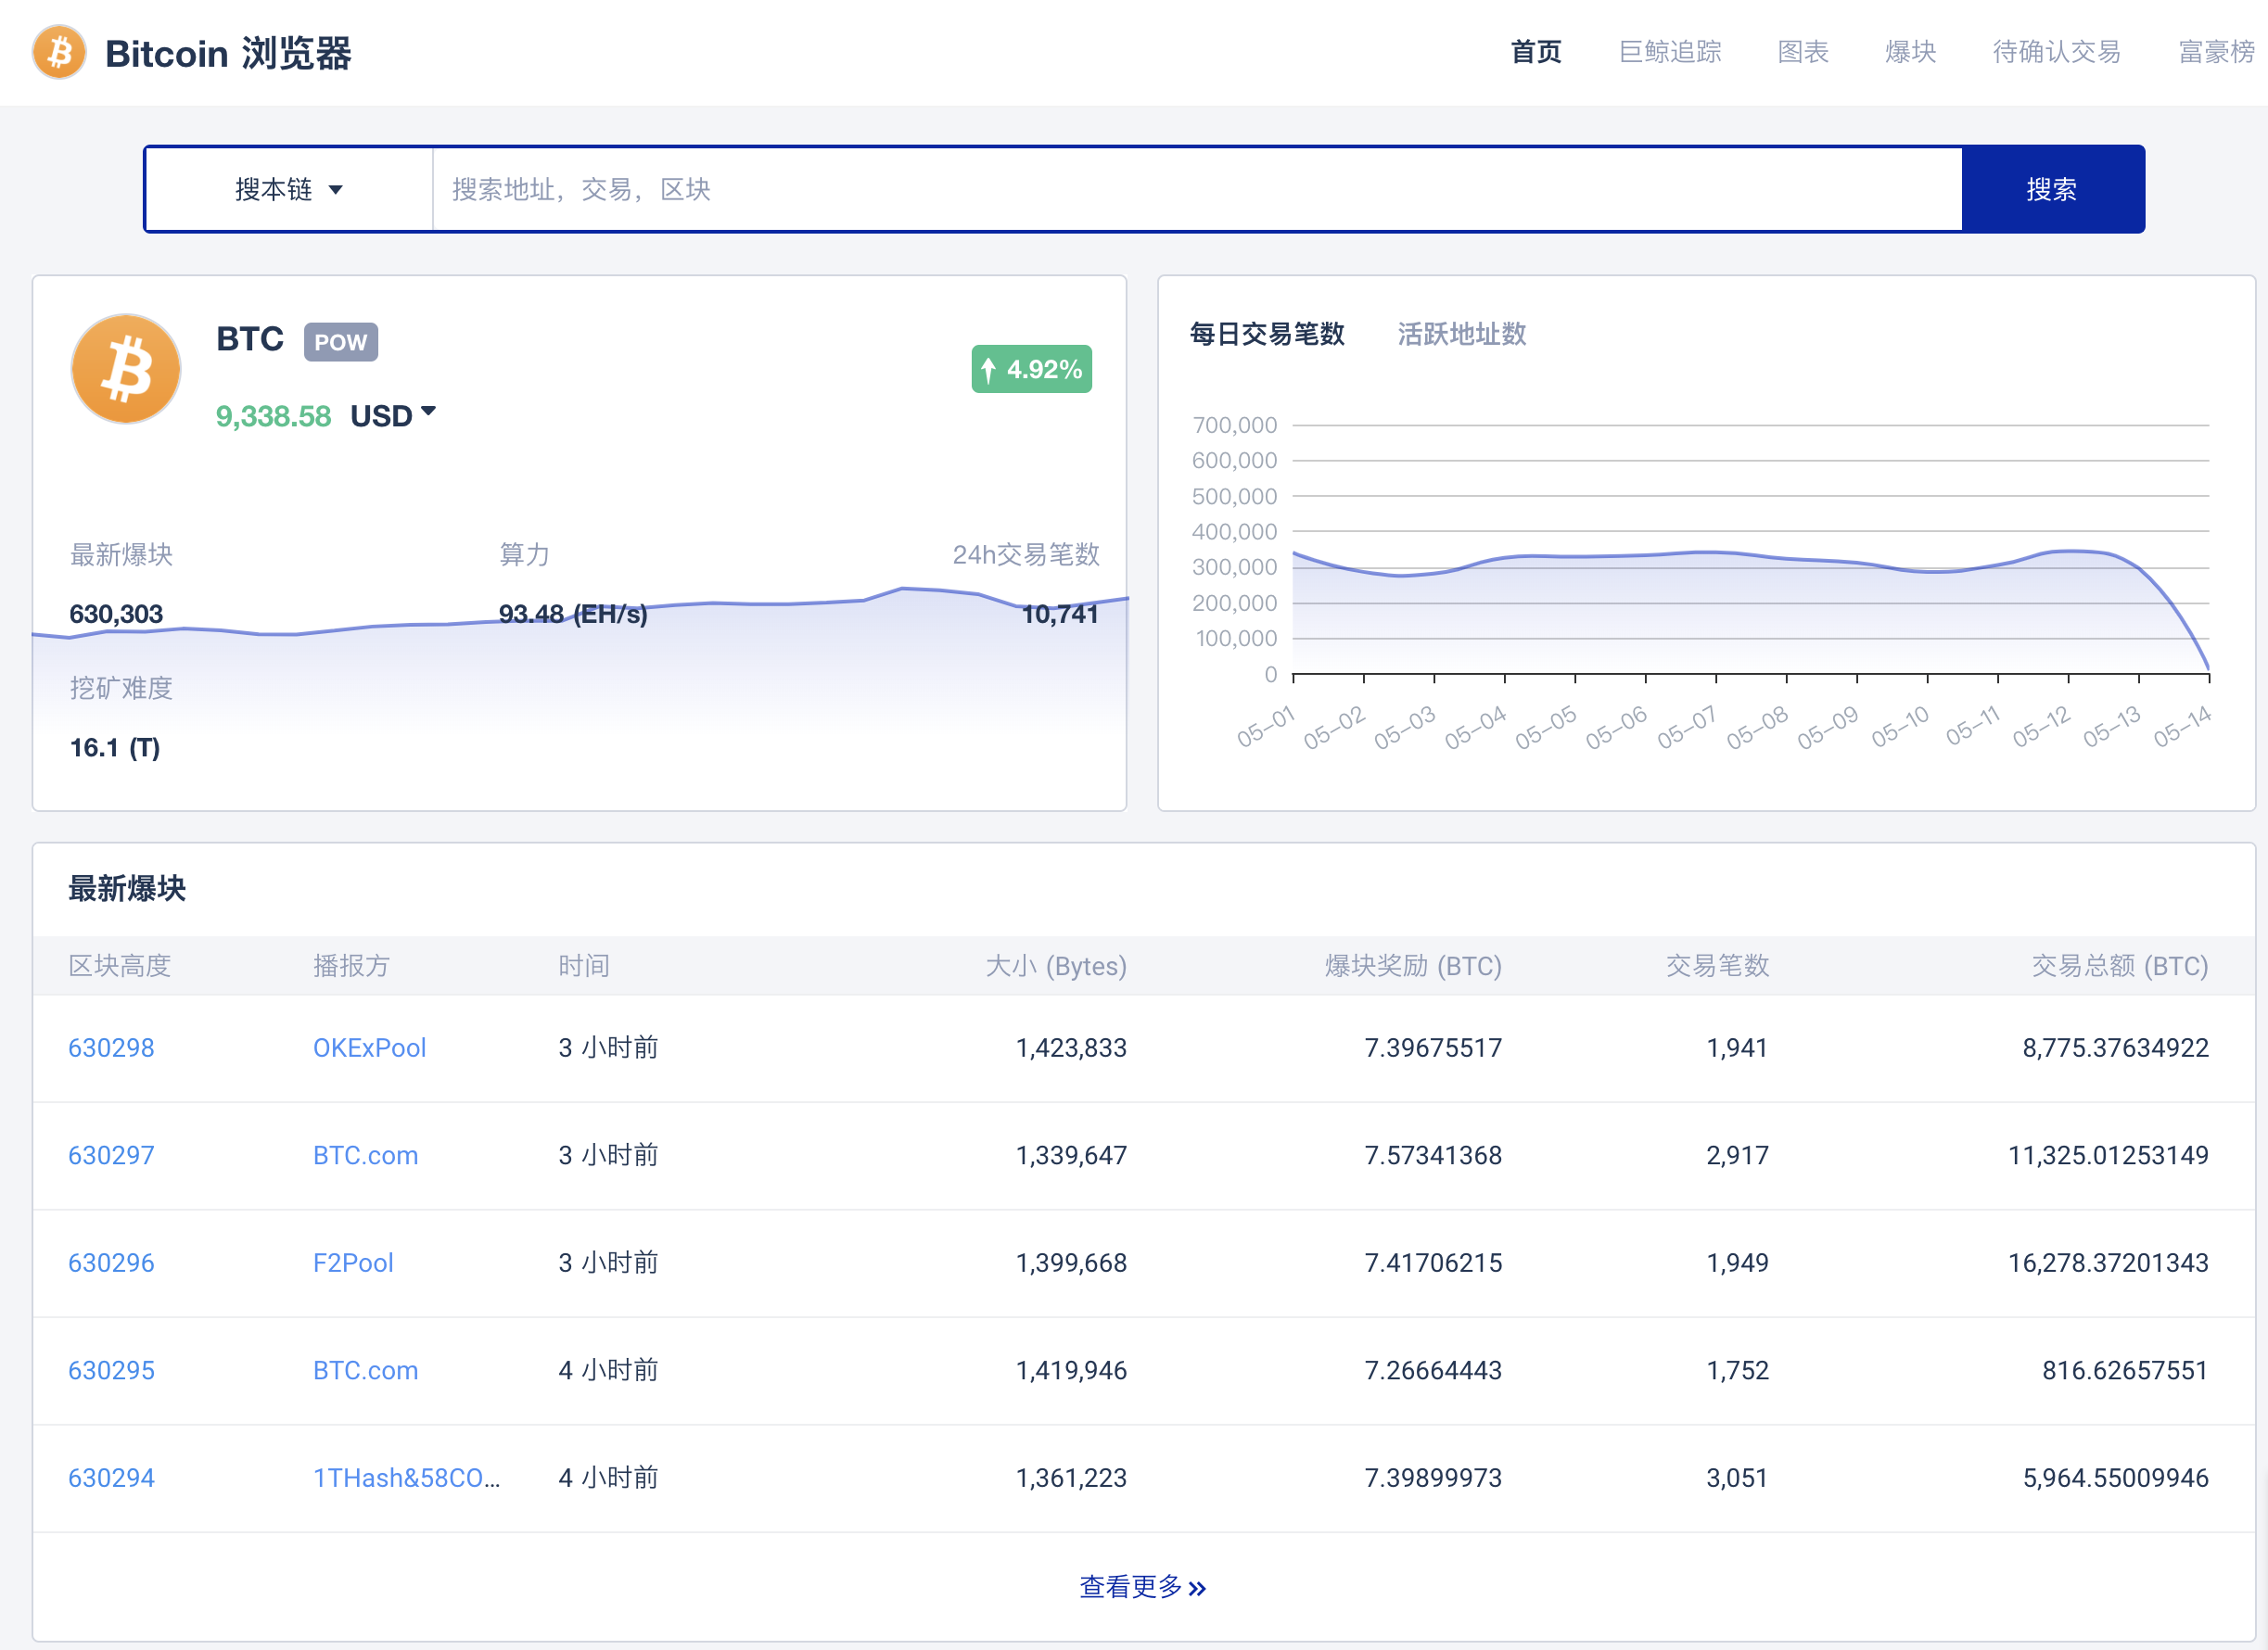The height and width of the screenshot is (1650, 2268).
Task: Click the 交易总额 (BTC) column header
Action: pos(2120,965)
